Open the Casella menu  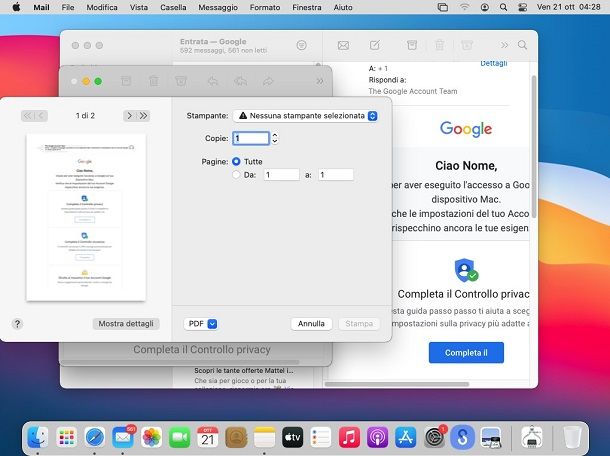click(x=173, y=7)
